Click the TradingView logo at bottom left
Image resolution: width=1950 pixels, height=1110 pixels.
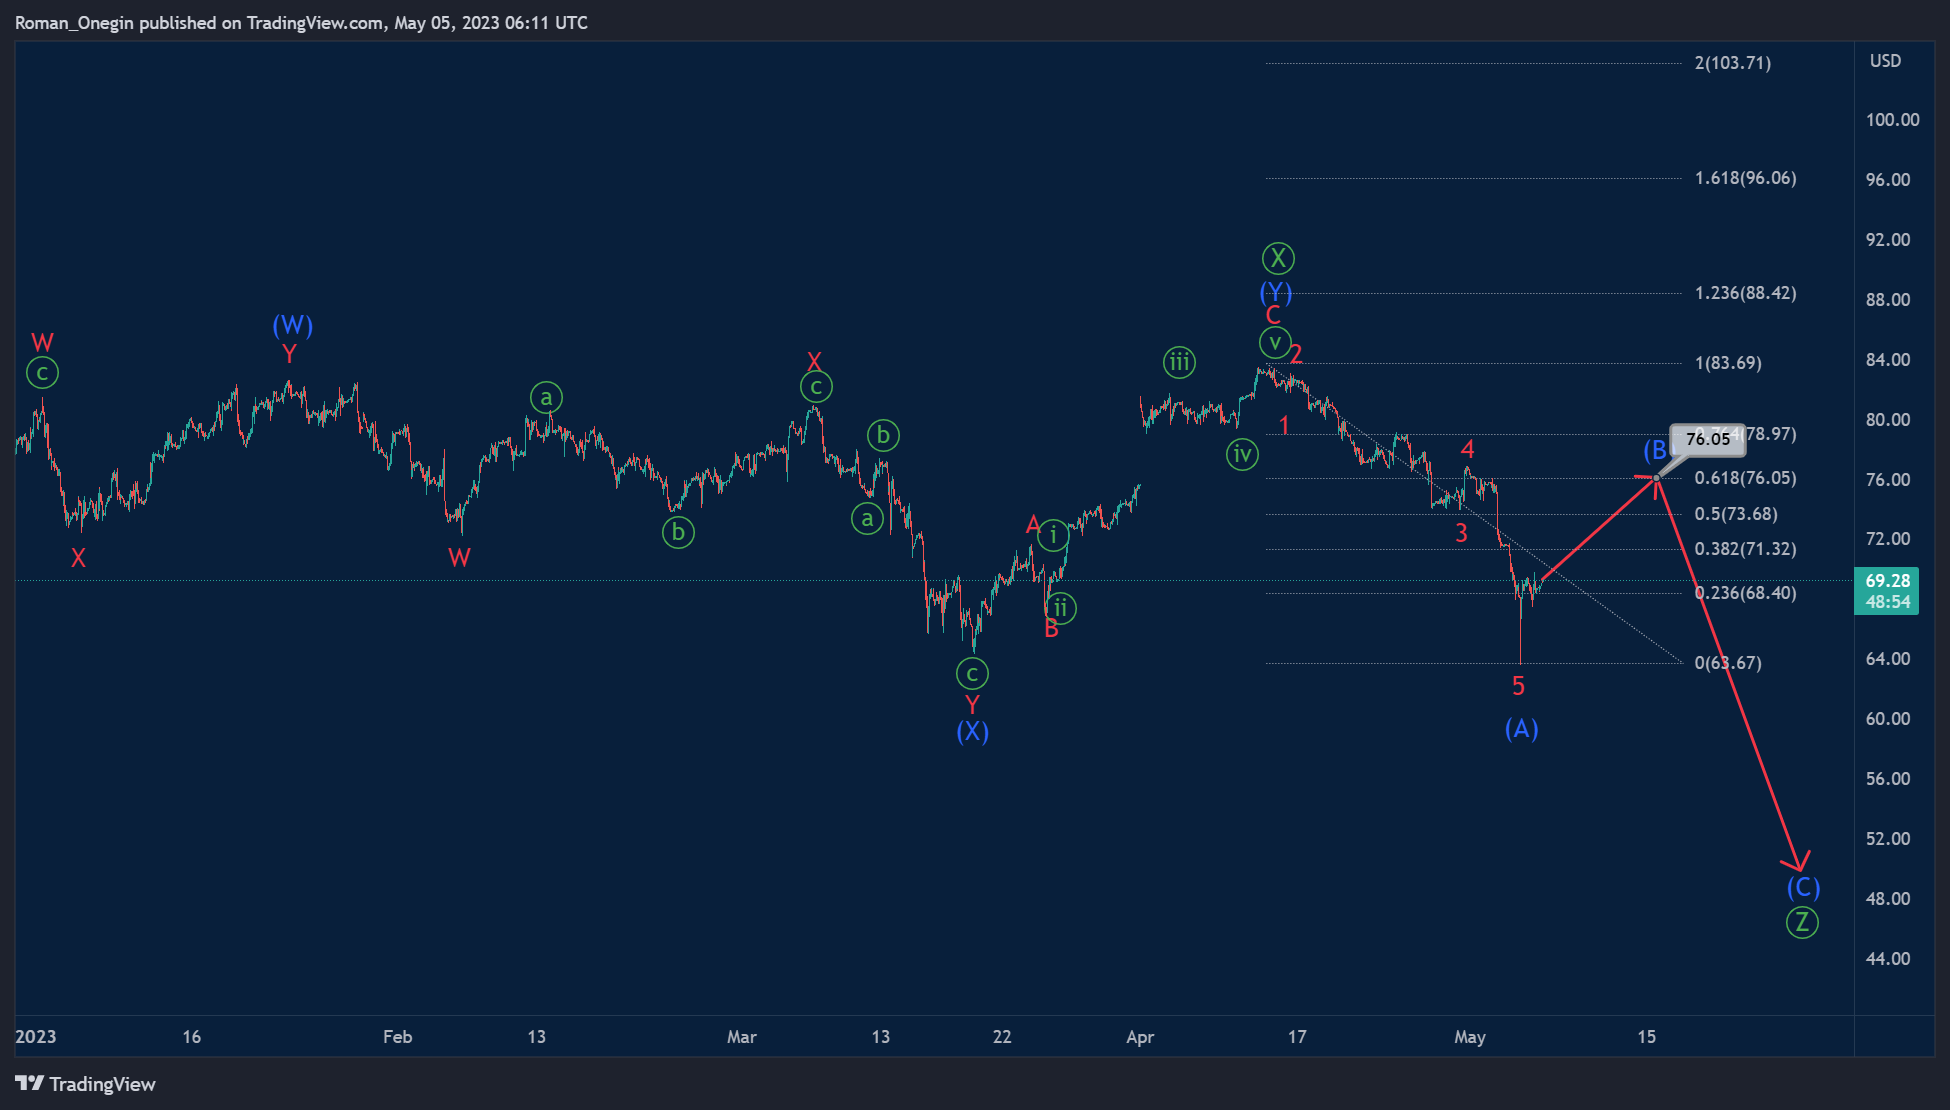pyautogui.click(x=86, y=1084)
